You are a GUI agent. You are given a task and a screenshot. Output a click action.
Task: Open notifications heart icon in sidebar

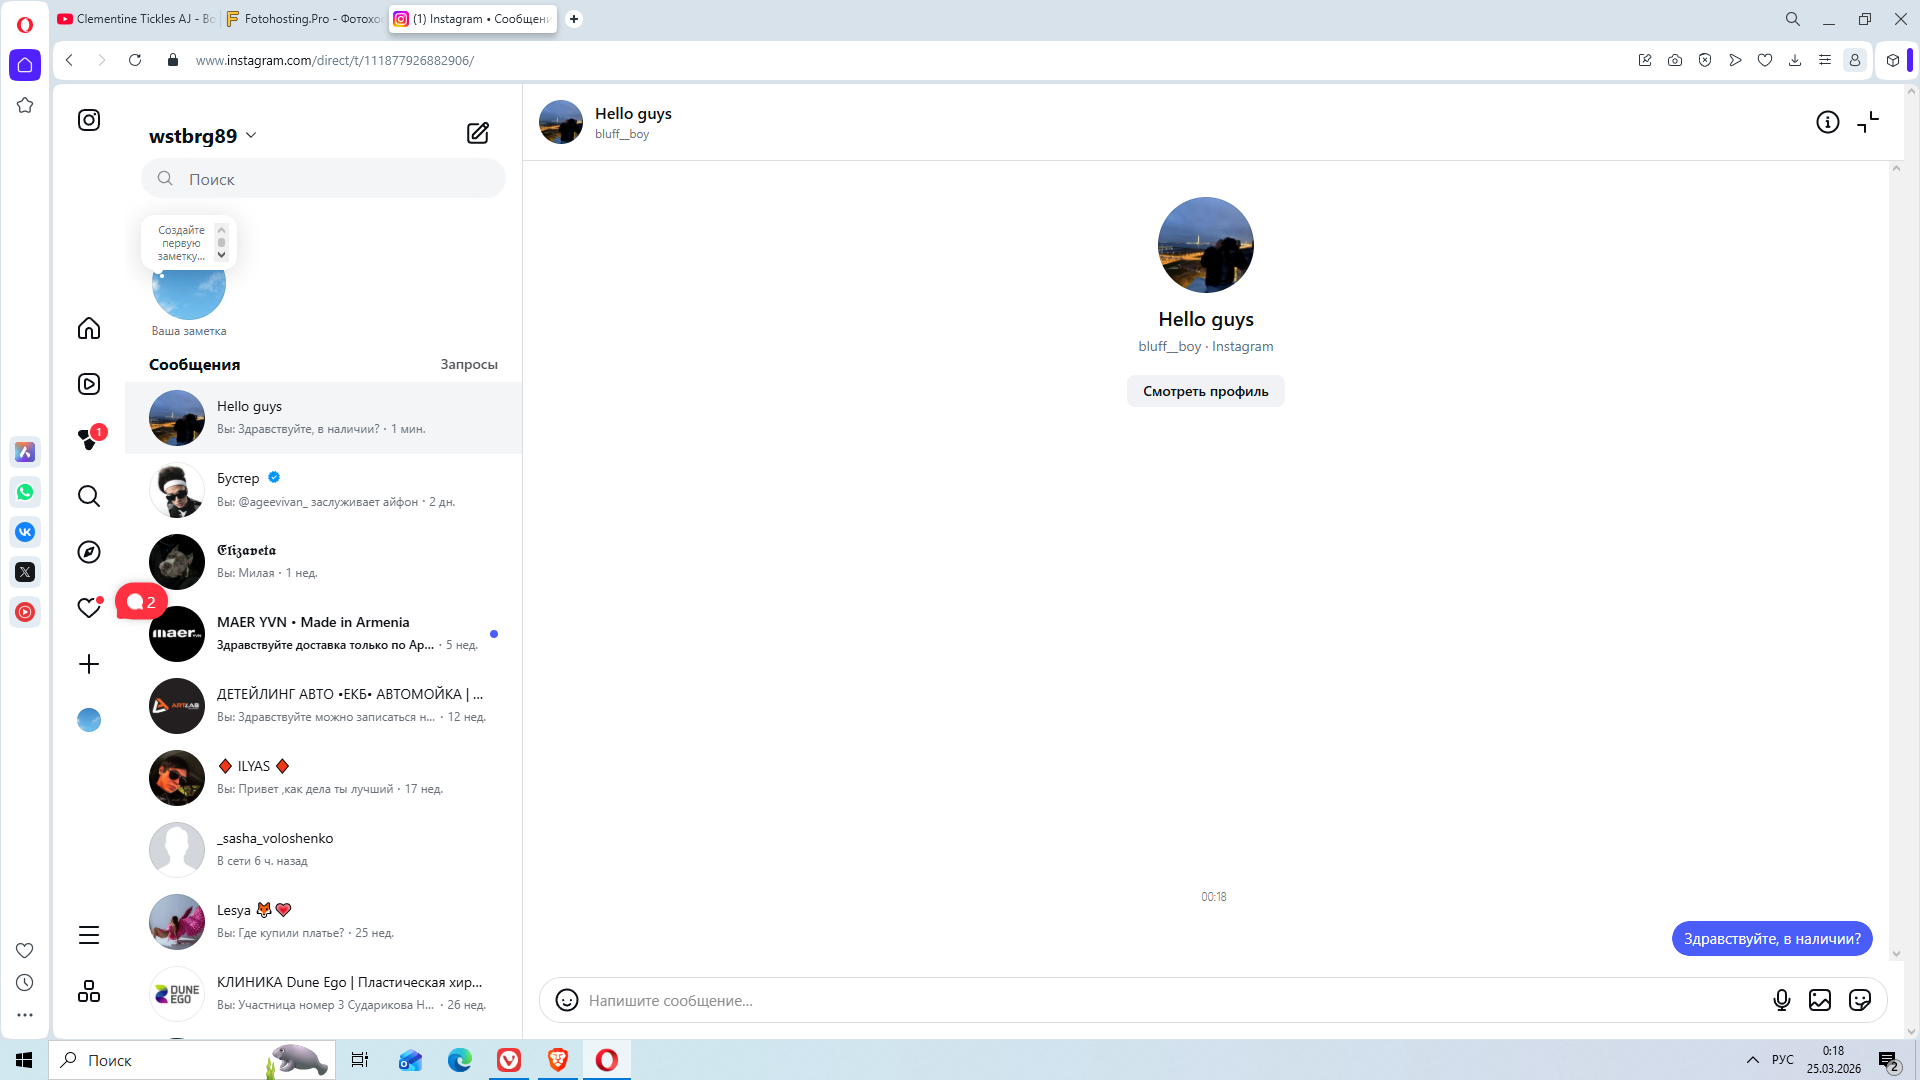pos(89,608)
